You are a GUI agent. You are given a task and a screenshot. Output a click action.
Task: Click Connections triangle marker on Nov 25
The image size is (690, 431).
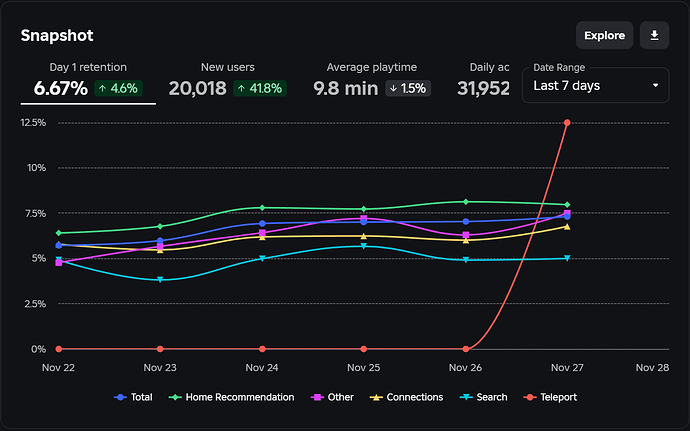pyautogui.click(x=363, y=236)
